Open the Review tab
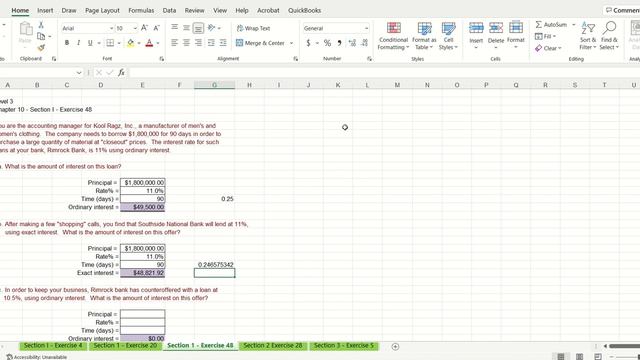640x360 pixels. 194,10
